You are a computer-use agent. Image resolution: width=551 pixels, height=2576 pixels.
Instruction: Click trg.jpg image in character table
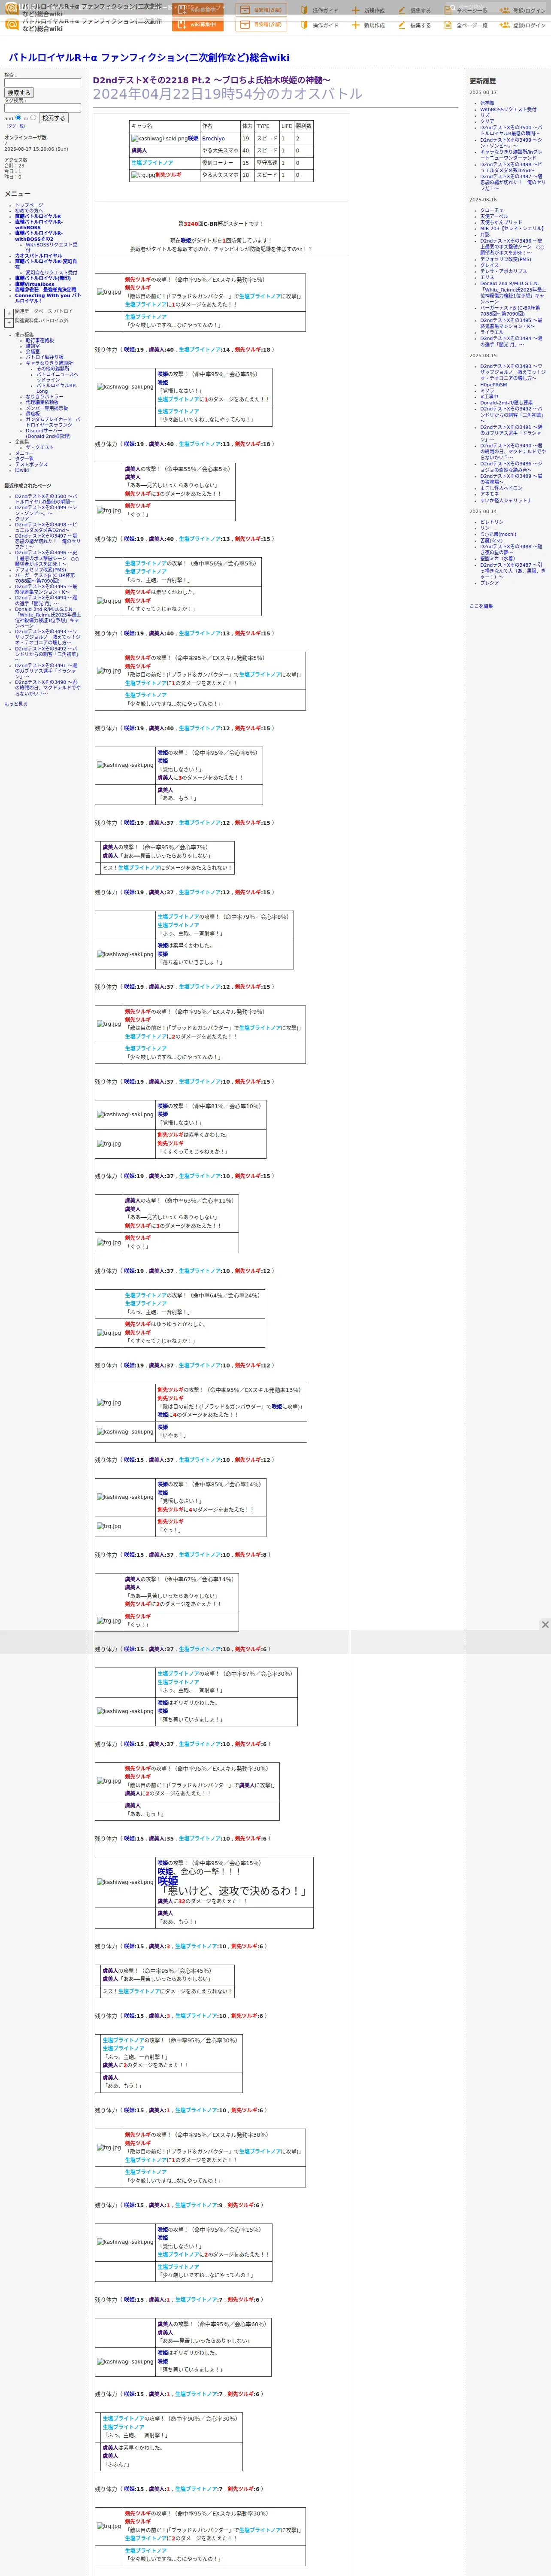143,175
